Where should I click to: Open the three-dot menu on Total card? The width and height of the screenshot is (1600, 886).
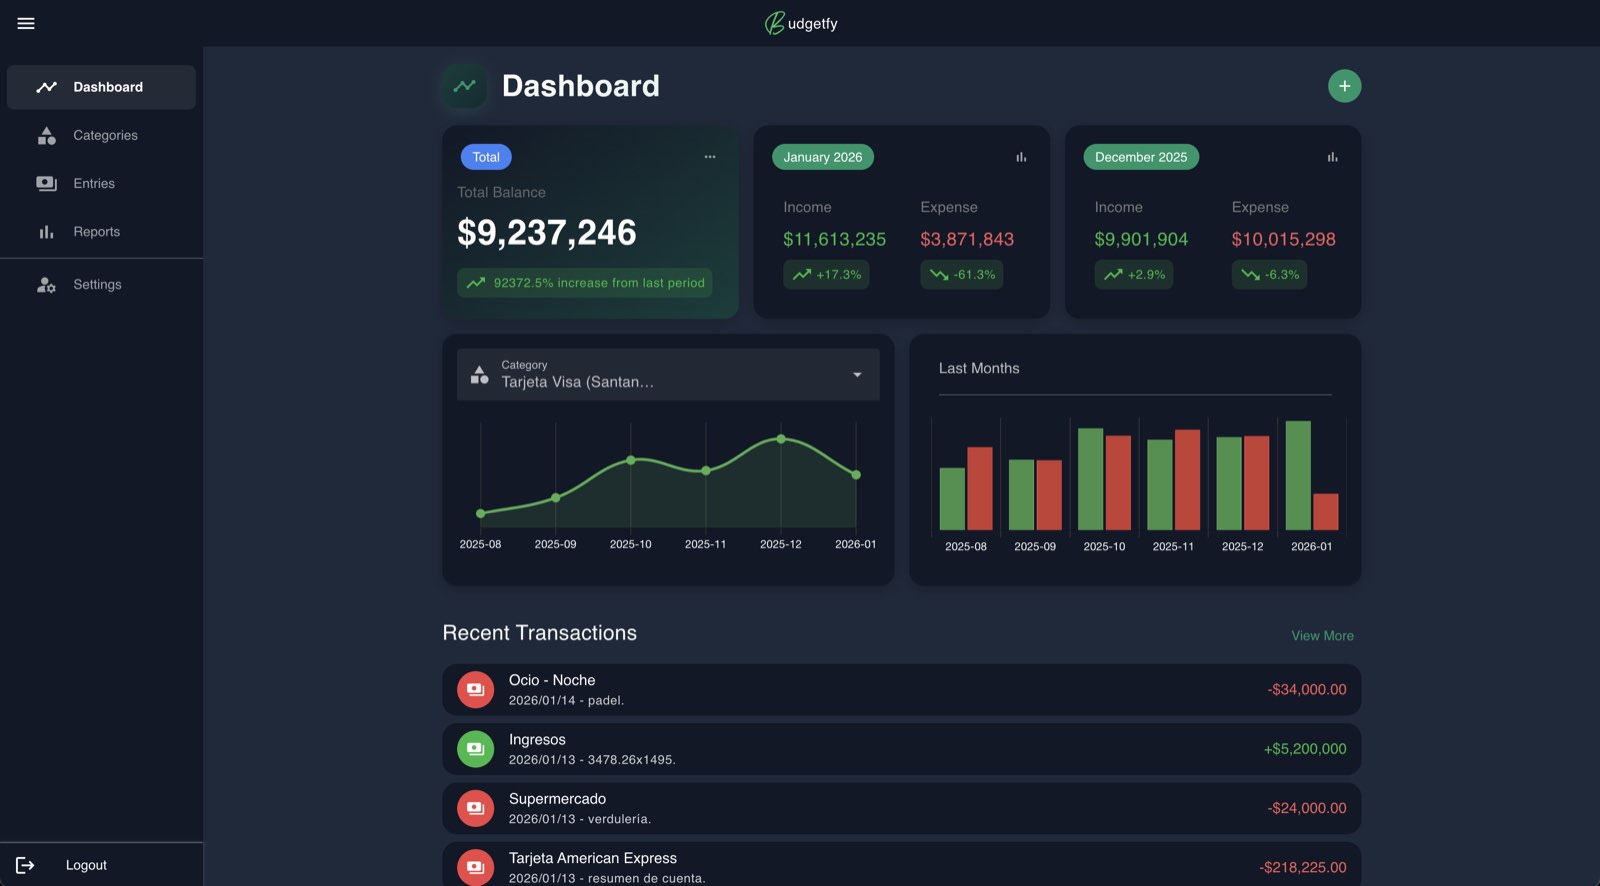(x=709, y=157)
